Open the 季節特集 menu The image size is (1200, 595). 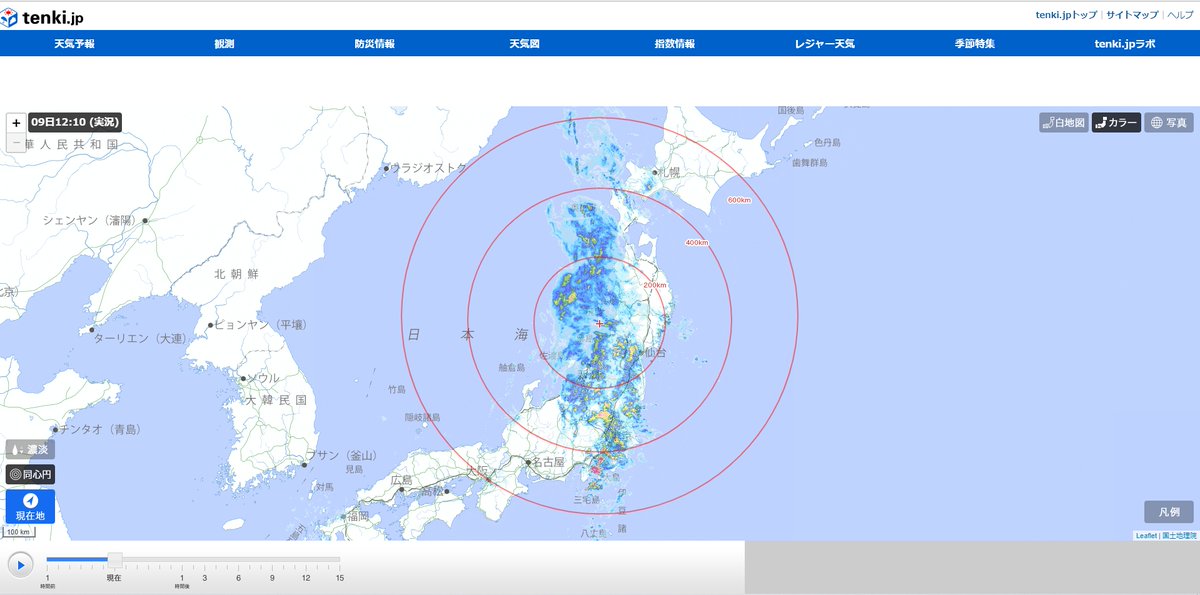click(974, 44)
